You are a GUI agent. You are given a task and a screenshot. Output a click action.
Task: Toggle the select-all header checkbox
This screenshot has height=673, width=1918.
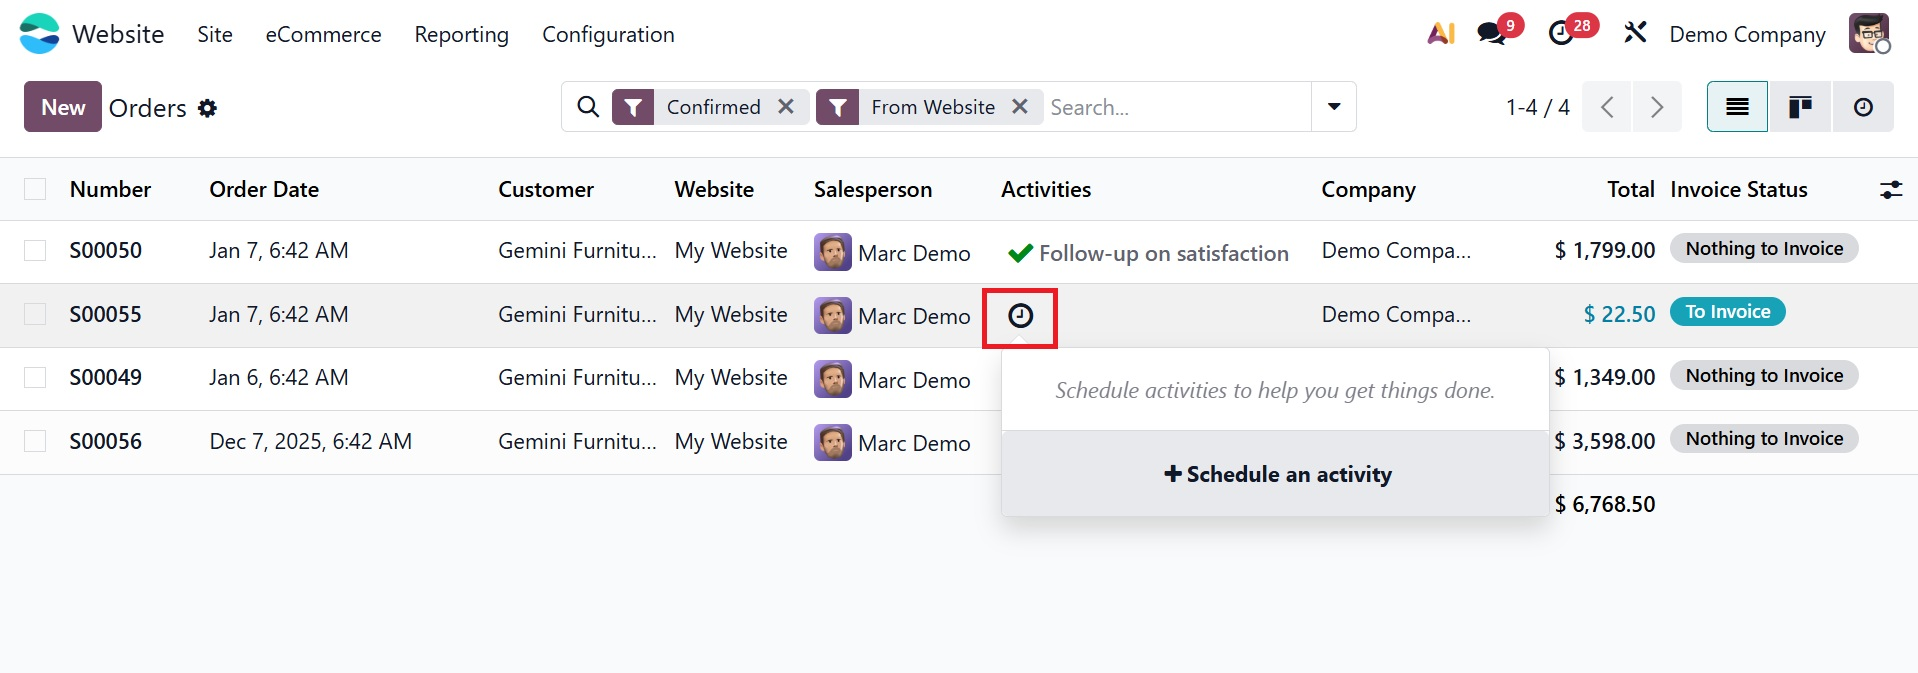click(35, 189)
